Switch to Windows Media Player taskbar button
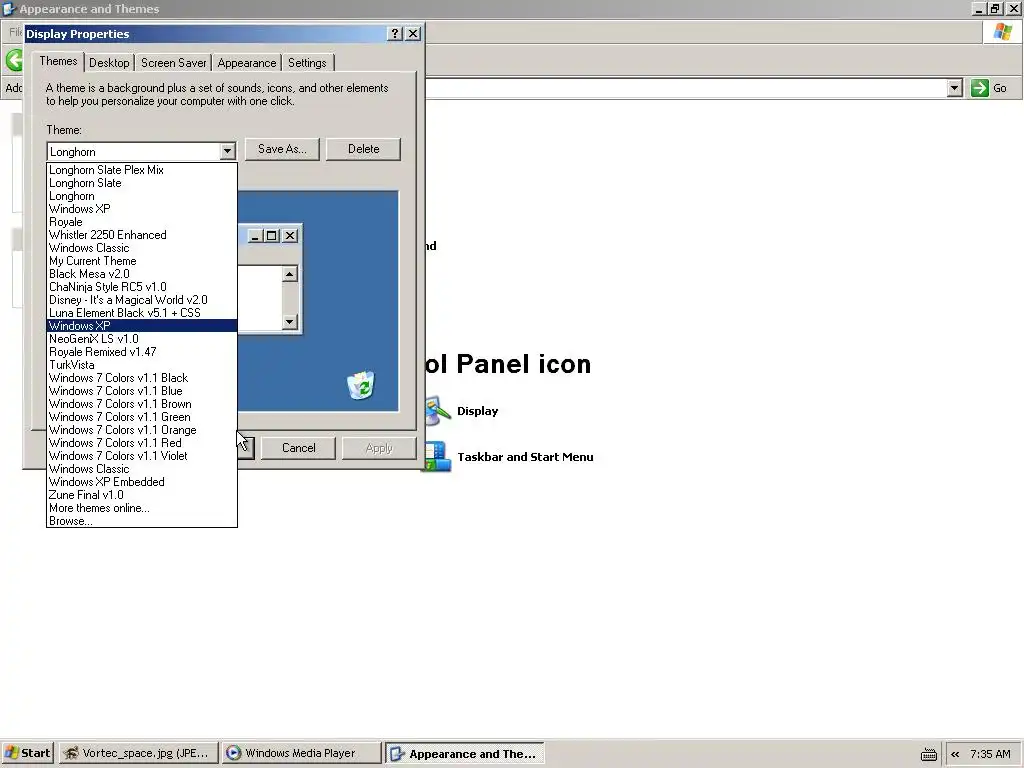Image resolution: width=1024 pixels, height=768 pixels. click(x=301, y=753)
